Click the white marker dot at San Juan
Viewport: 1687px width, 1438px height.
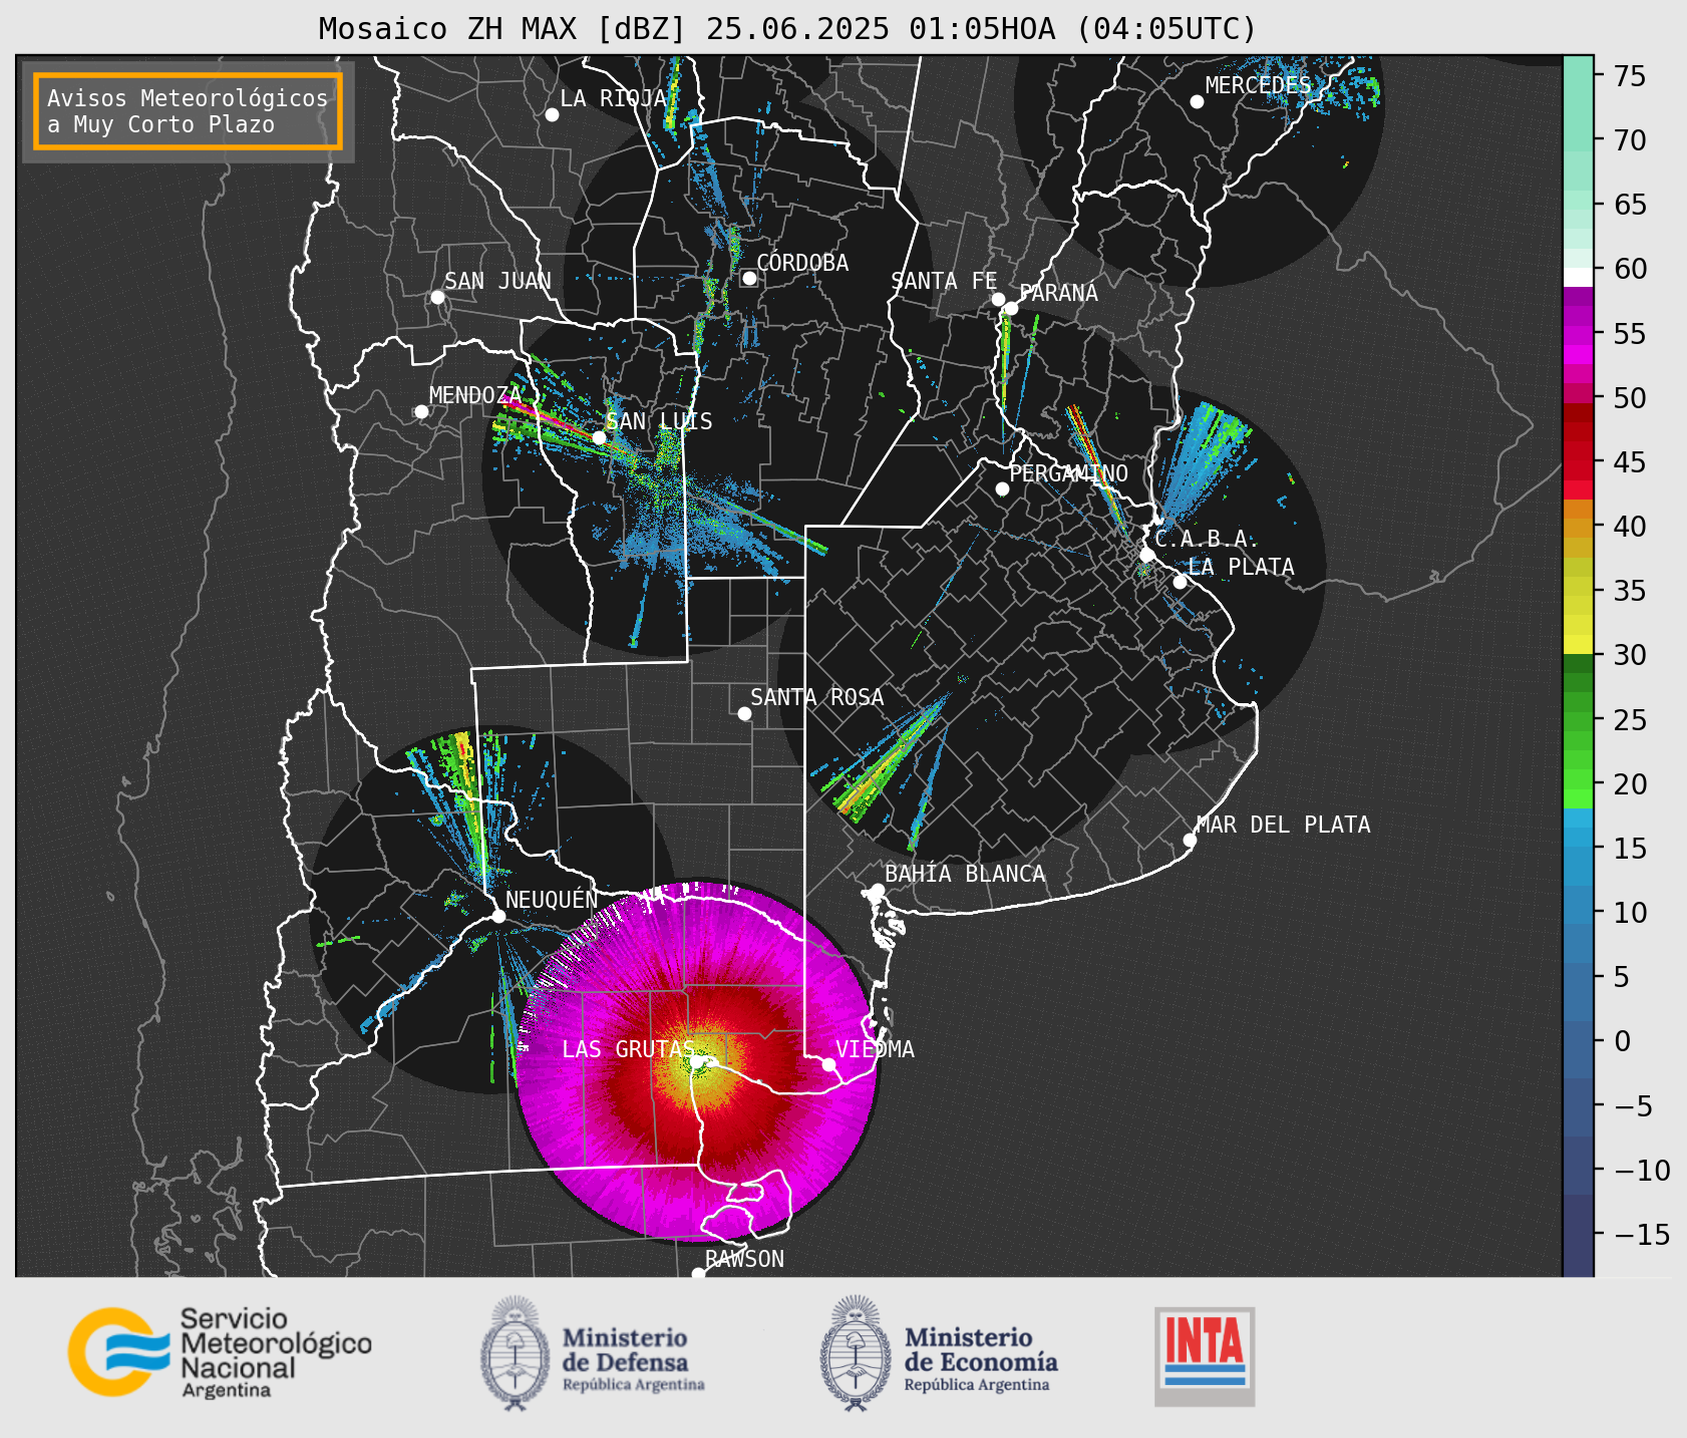click(x=437, y=297)
